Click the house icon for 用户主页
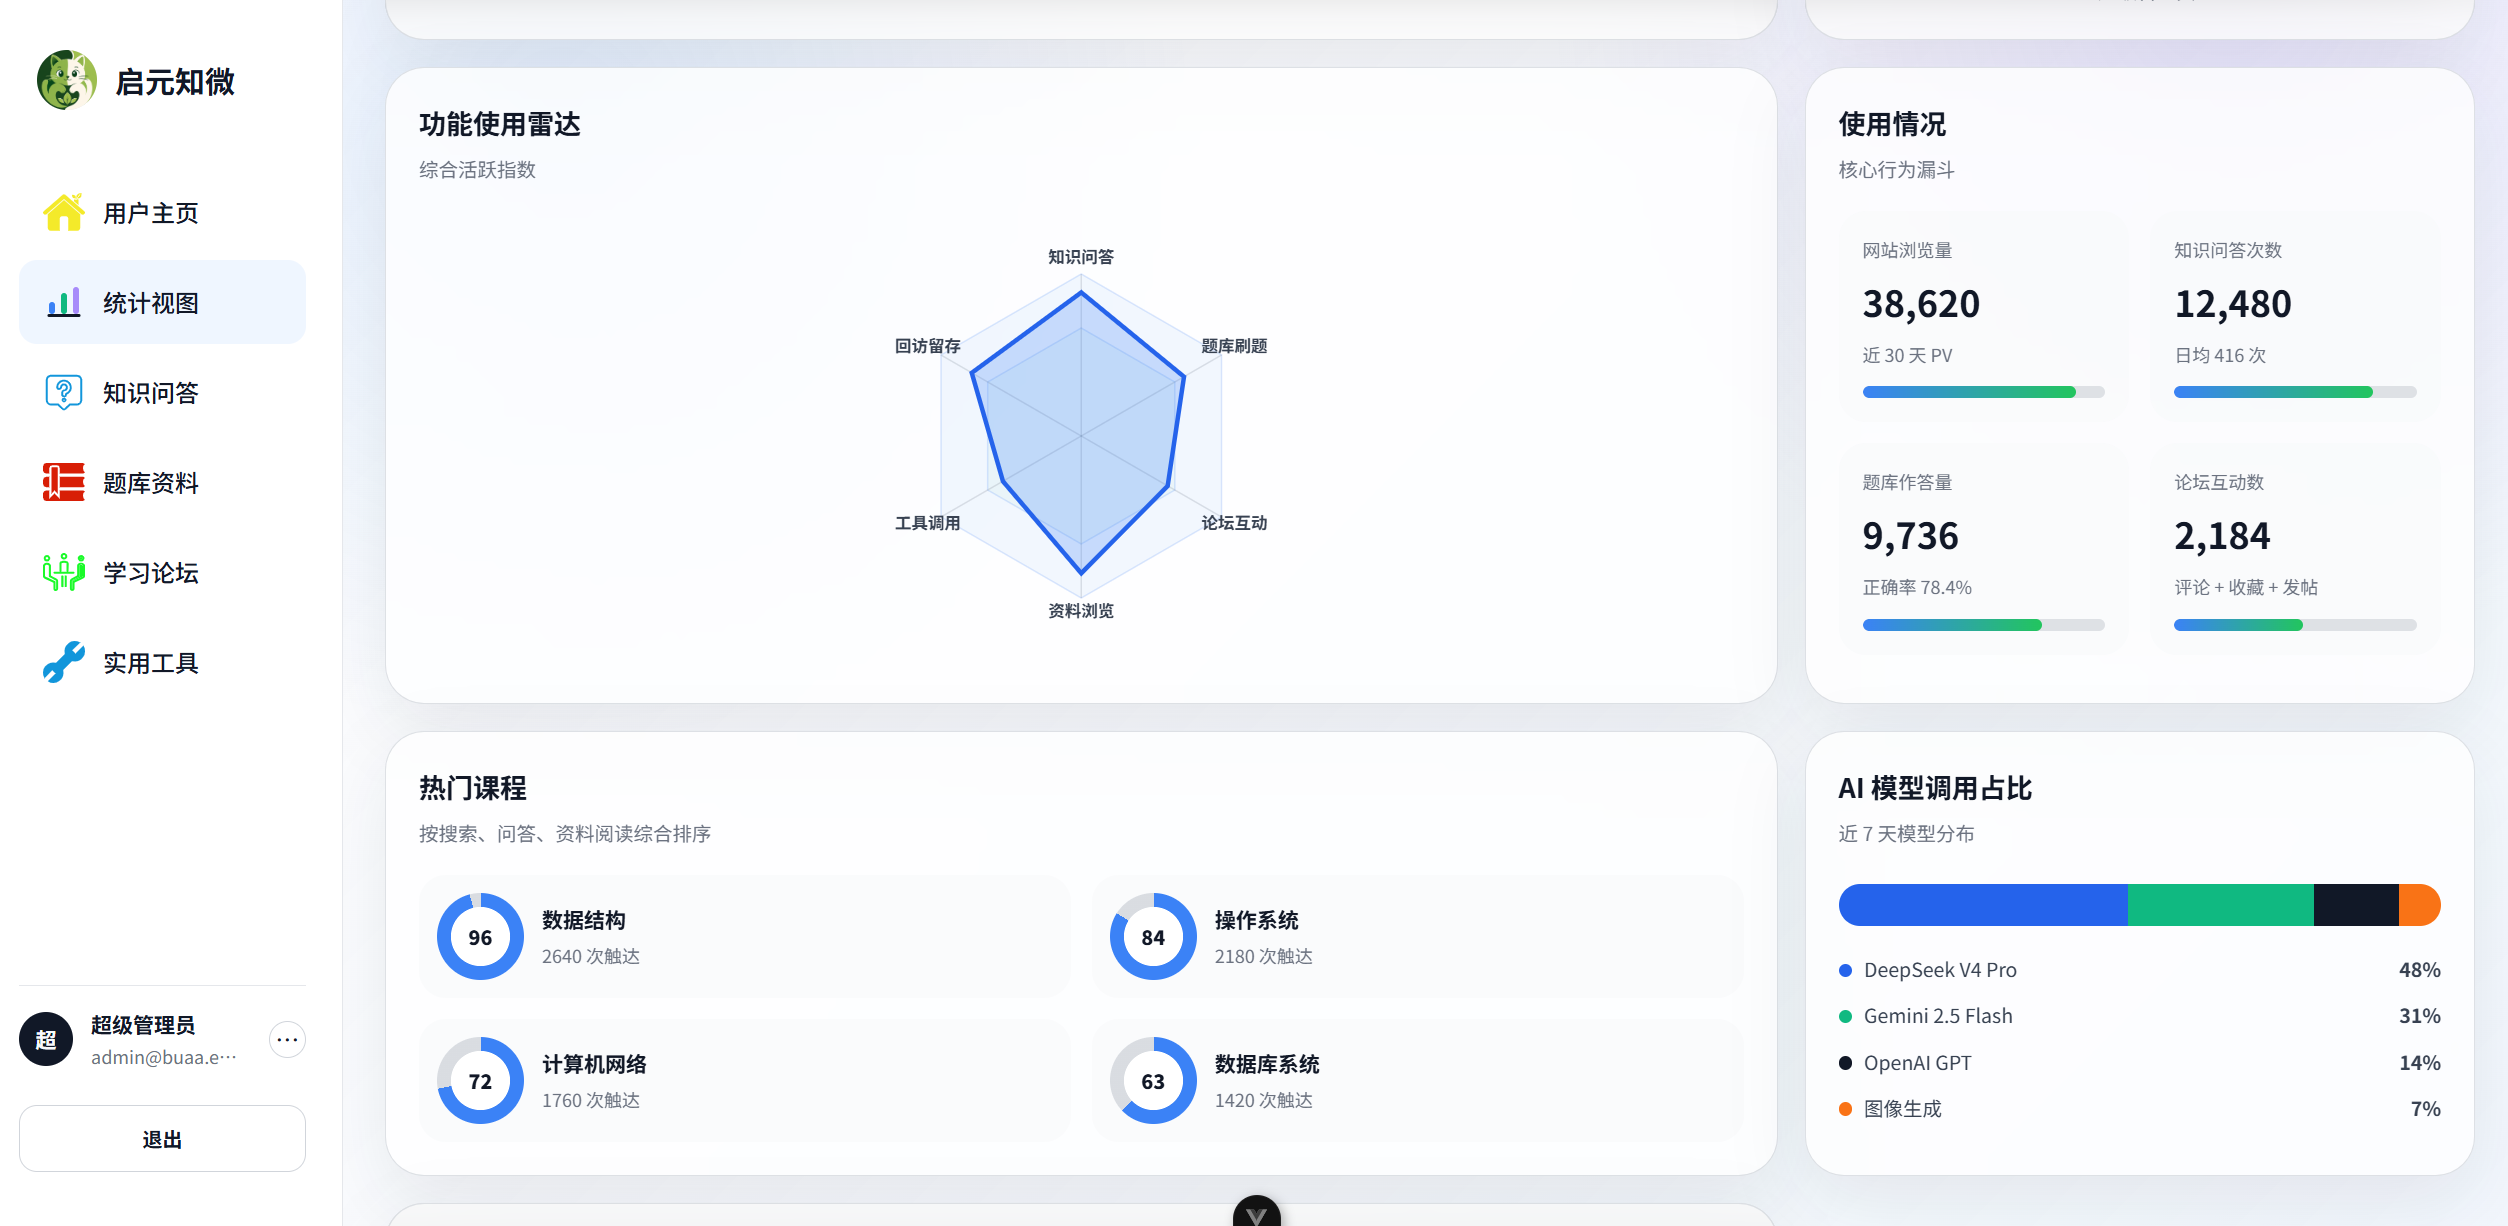 point(63,213)
